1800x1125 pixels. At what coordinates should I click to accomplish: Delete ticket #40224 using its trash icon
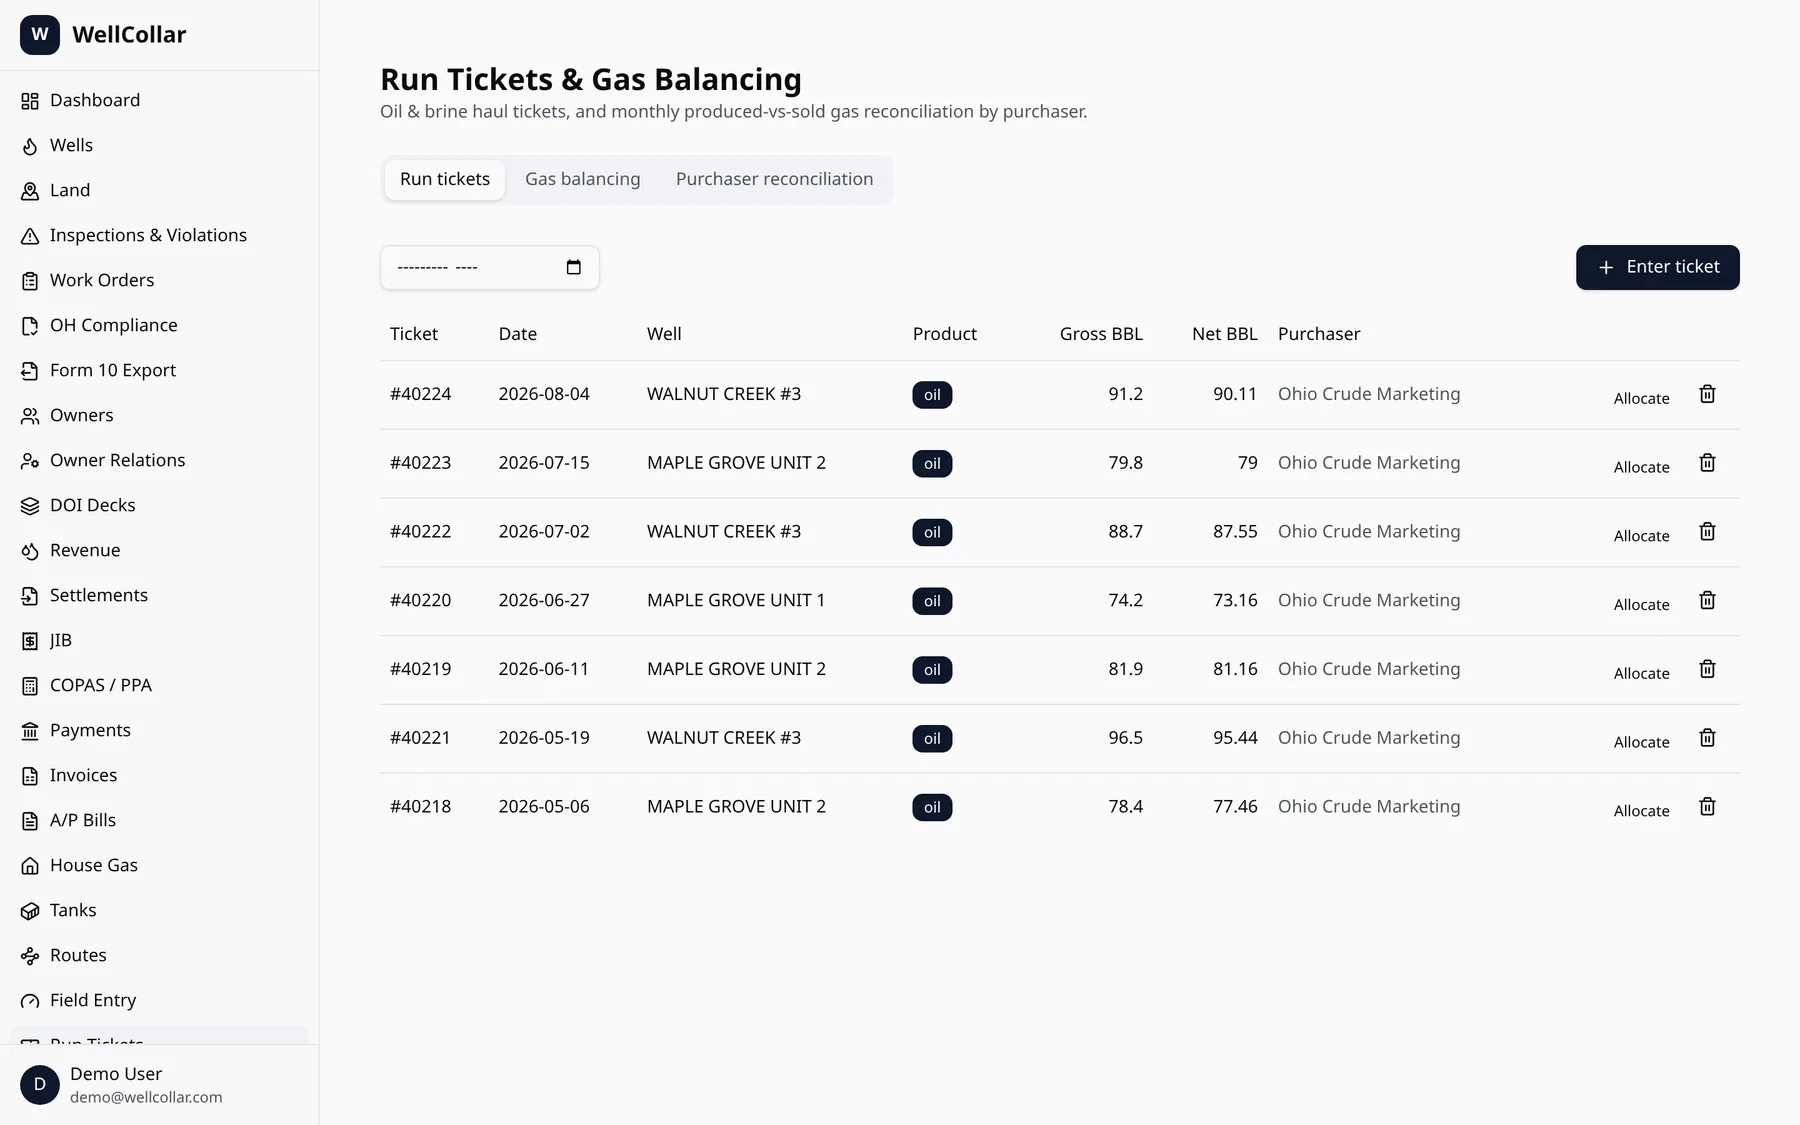pyautogui.click(x=1707, y=394)
